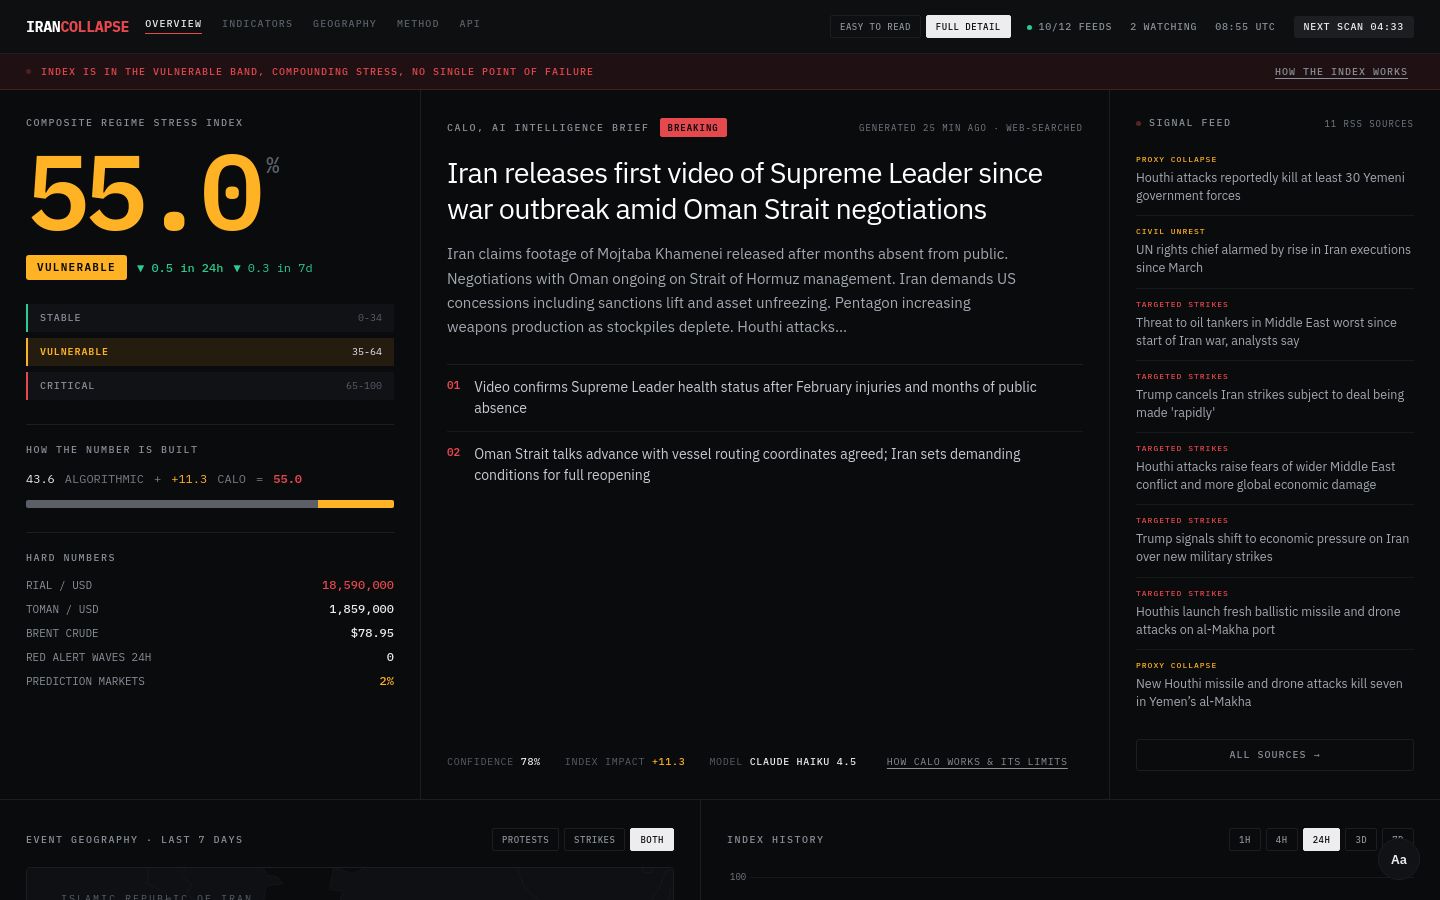This screenshot has height=900, width=1440.
Task: Select the Vulnerable 35-64 band row
Action: click(x=210, y=352)
